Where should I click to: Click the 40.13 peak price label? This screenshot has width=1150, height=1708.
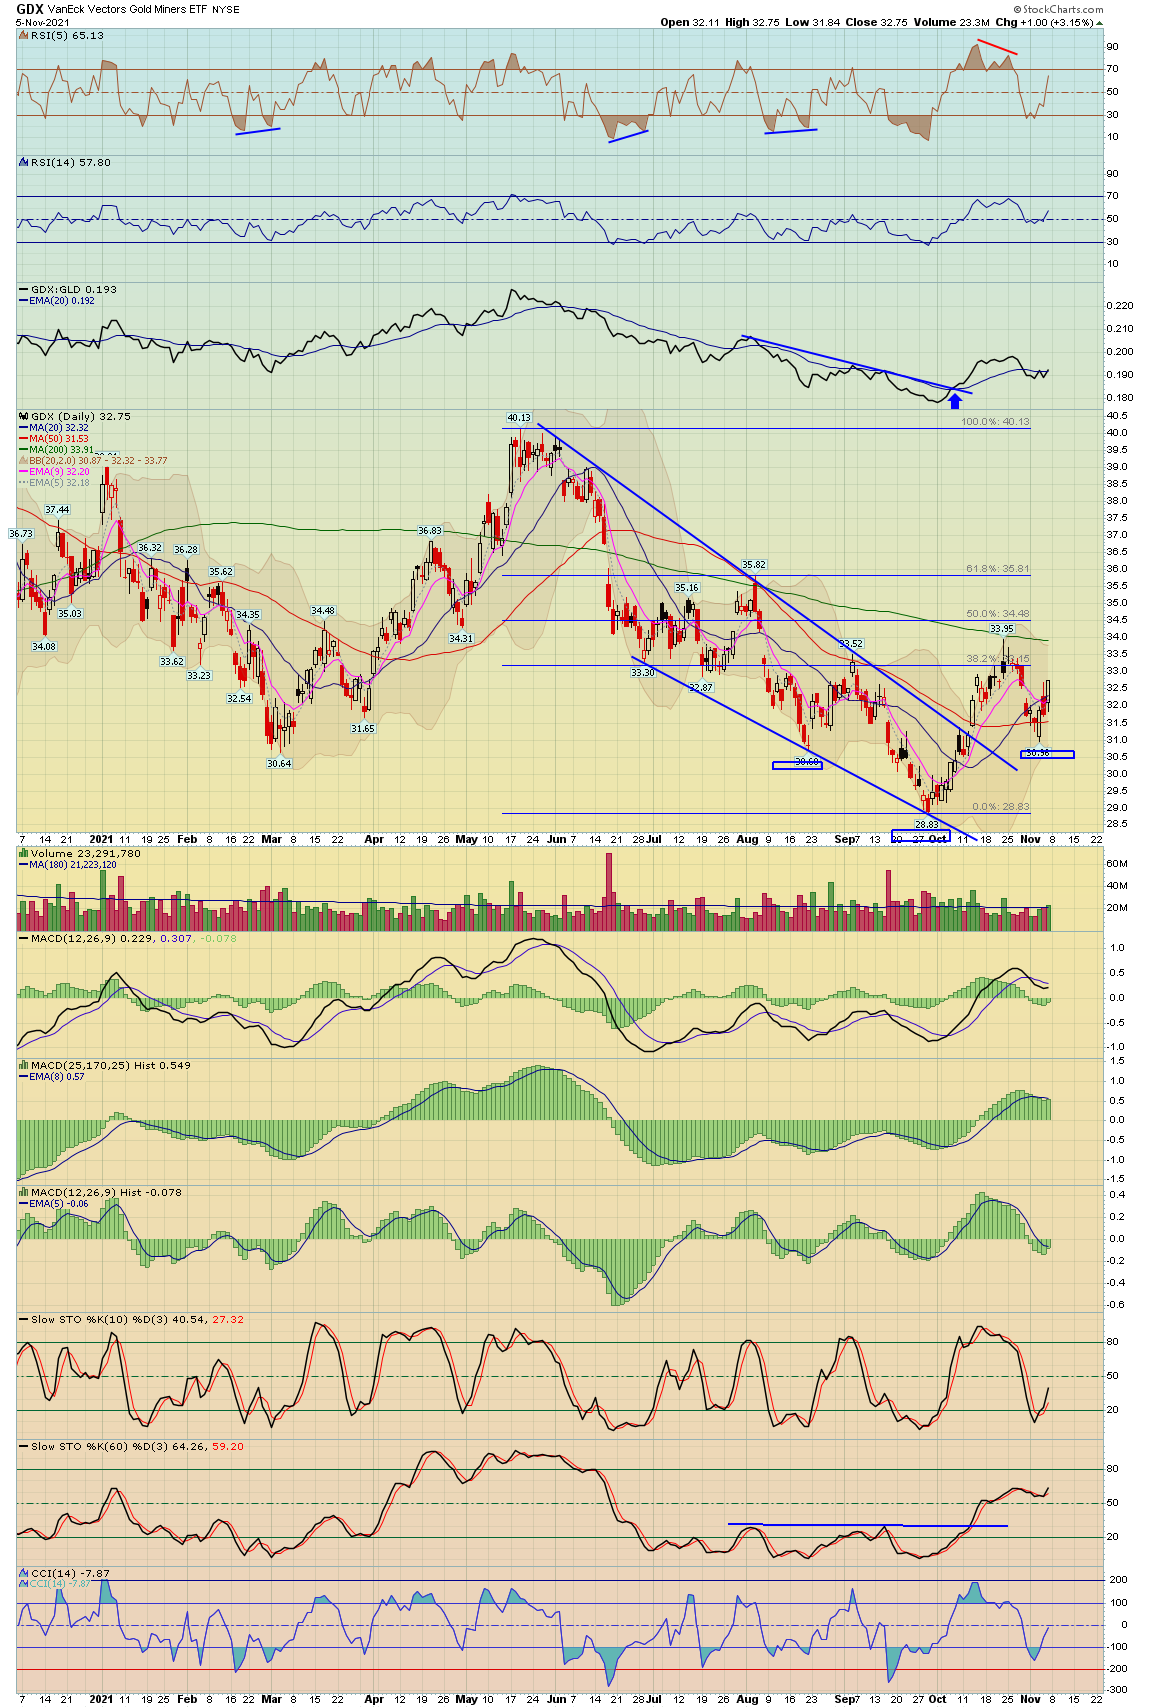point(518,417)
